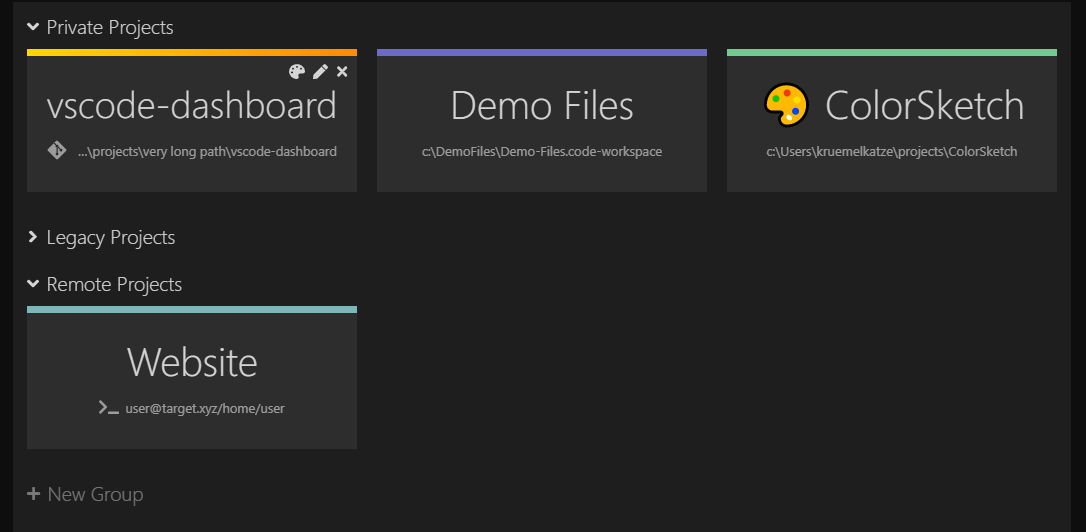Collapse the Private Projects group chevron

pyautogui.click(x=33, y=27)
